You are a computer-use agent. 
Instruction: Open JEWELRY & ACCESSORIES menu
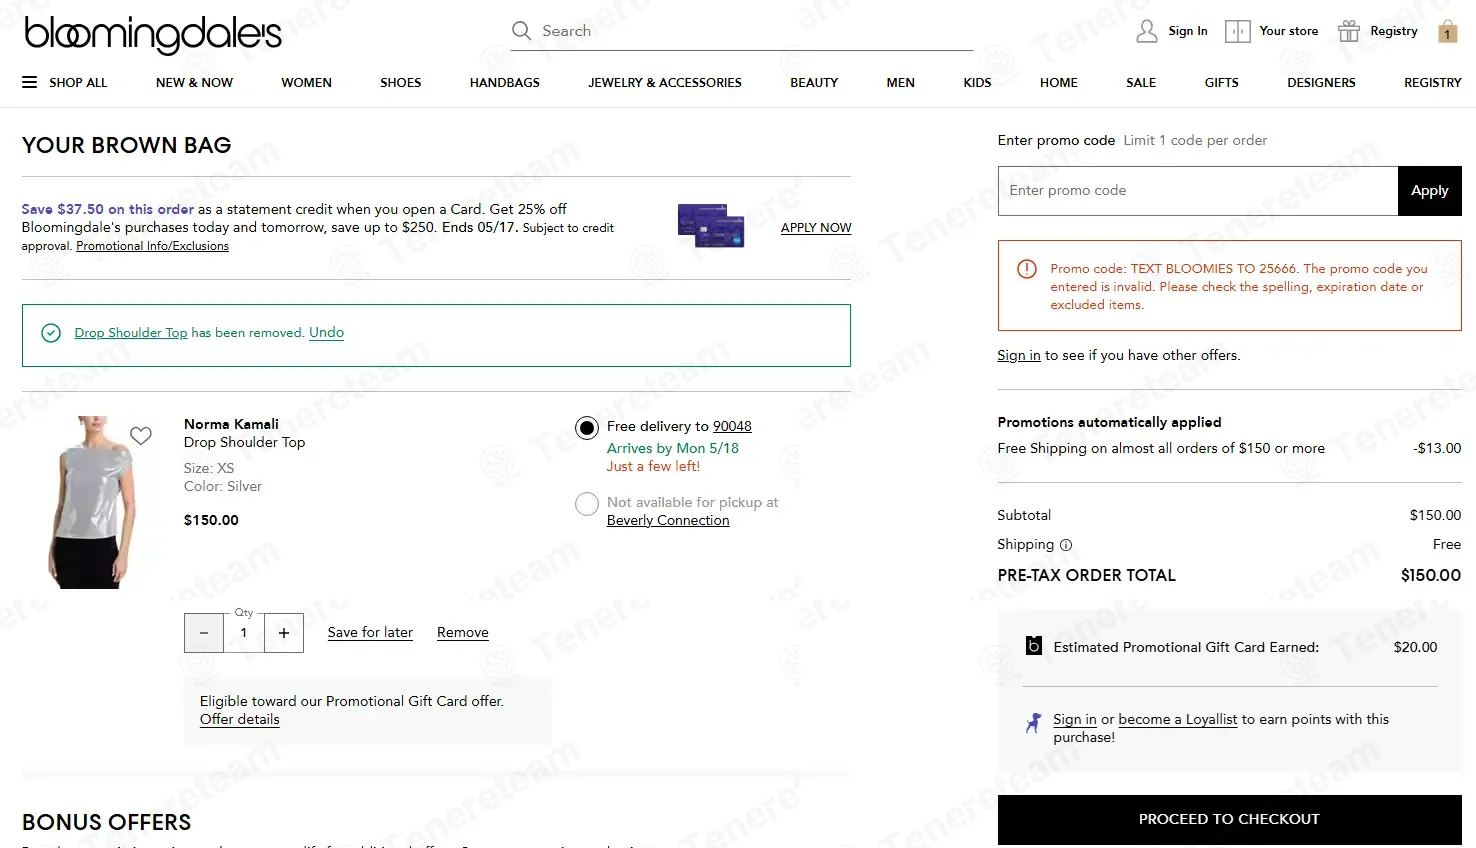click(665, 82)
